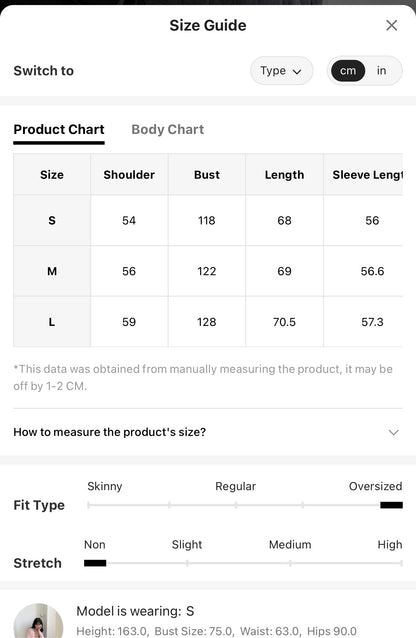Click the Shoulder column header
Screen dimensions: 416x638
129,175
